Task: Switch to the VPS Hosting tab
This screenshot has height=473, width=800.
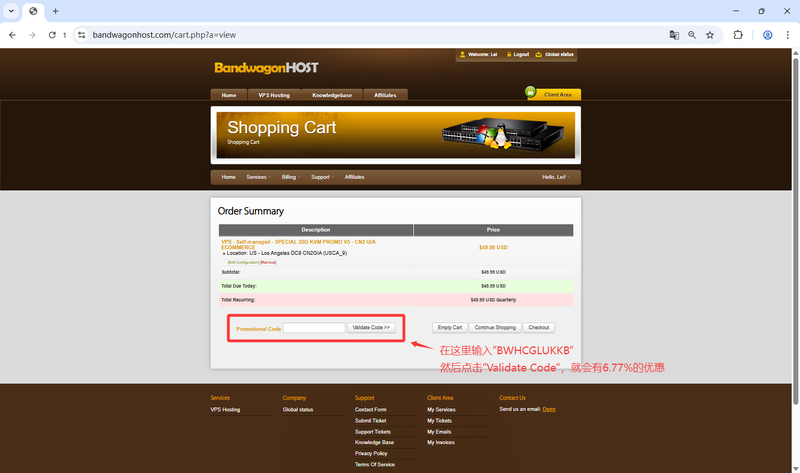Action: click(274, 95)
